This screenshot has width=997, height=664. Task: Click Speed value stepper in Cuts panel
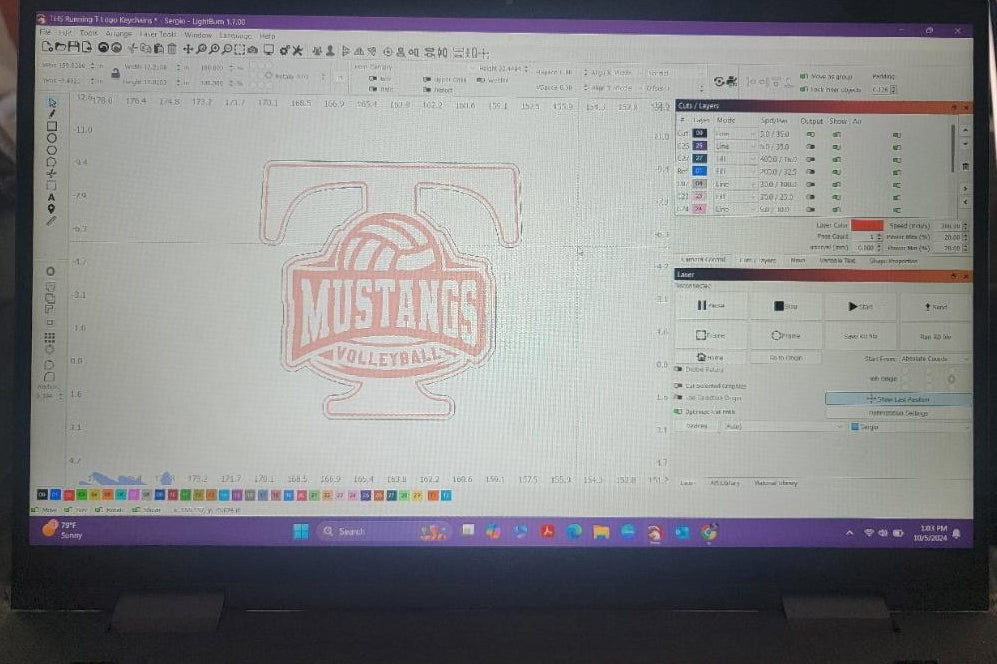(x=965, y=226)
